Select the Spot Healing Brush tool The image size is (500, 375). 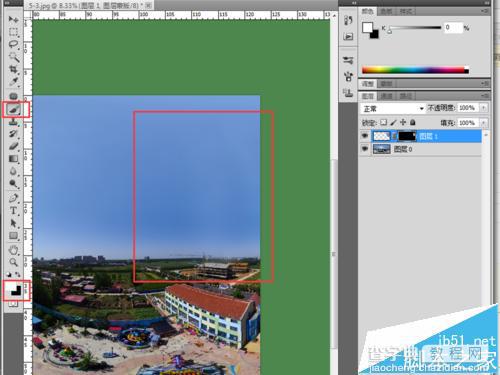pyautogui.click(x=13, y=96)
